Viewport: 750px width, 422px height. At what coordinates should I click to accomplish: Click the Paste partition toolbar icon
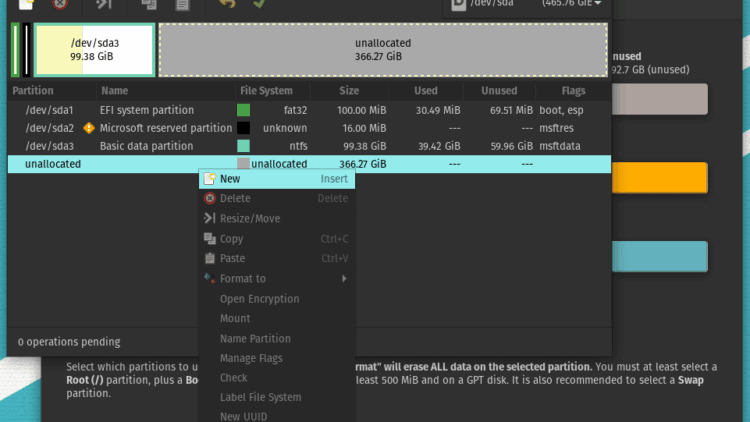182,4
